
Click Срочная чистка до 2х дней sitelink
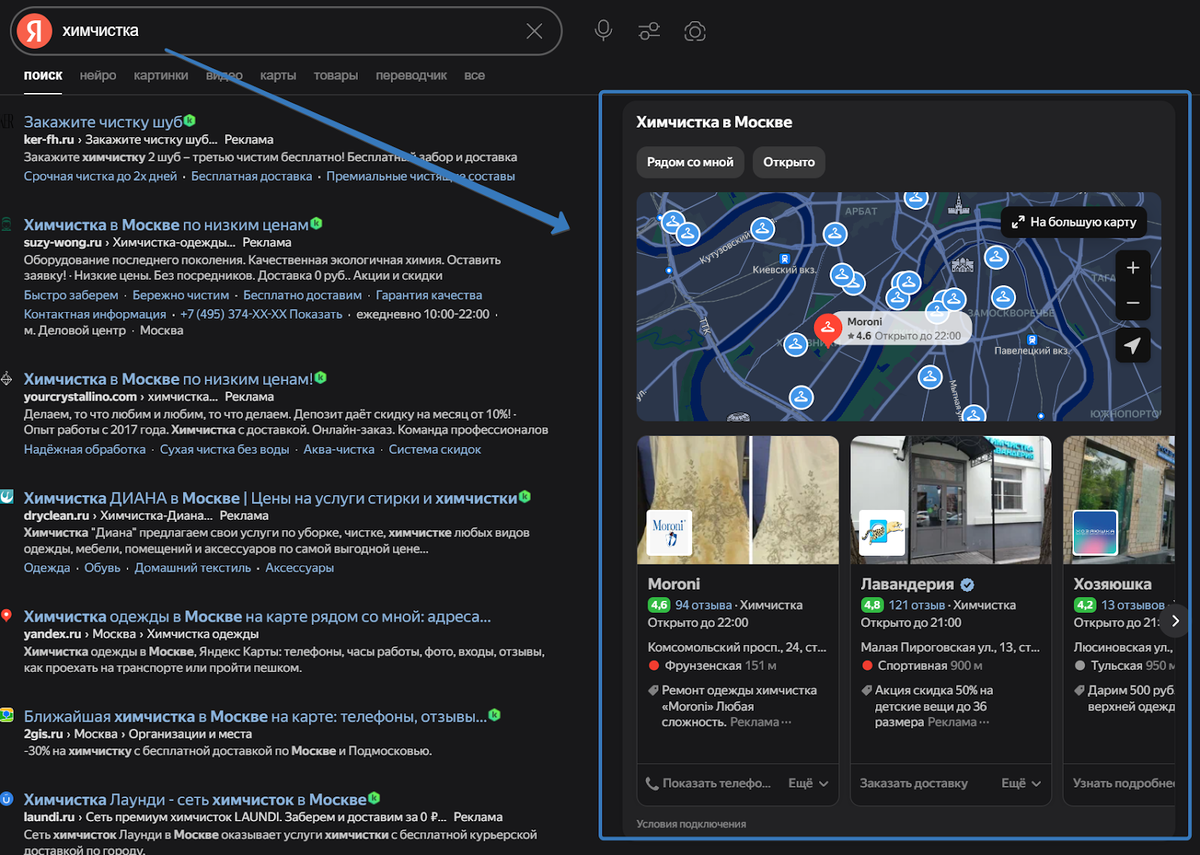[100, 176]
